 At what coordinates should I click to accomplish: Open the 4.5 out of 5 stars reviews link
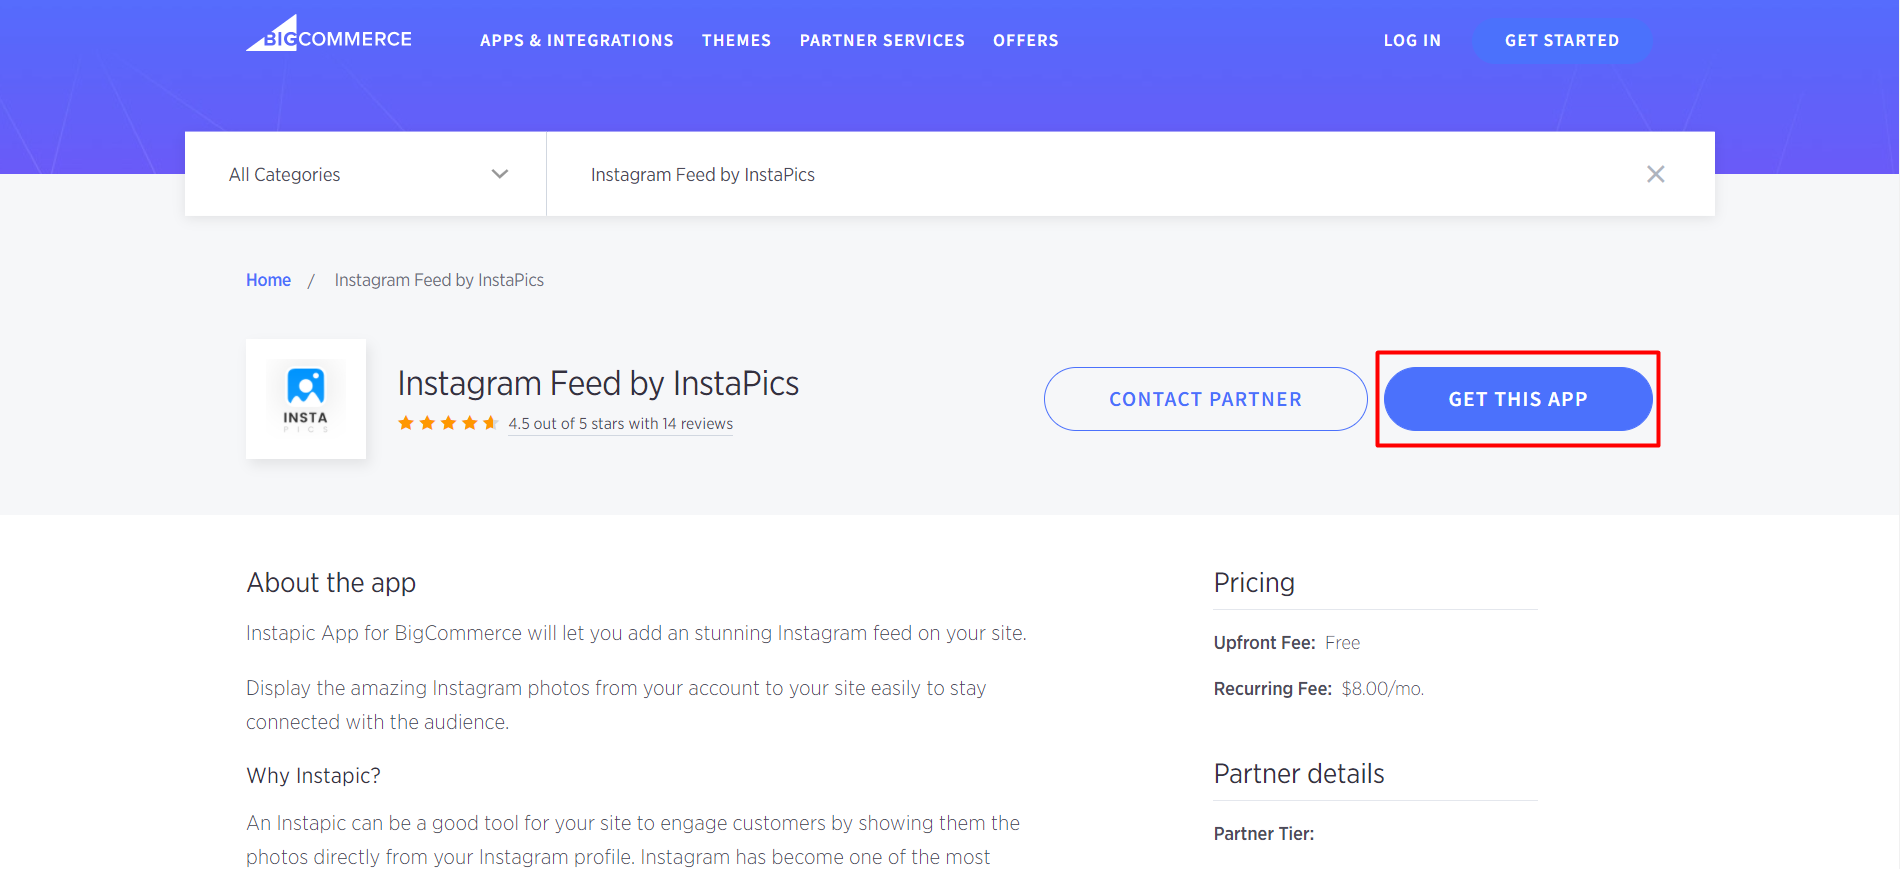pos(620,424)
